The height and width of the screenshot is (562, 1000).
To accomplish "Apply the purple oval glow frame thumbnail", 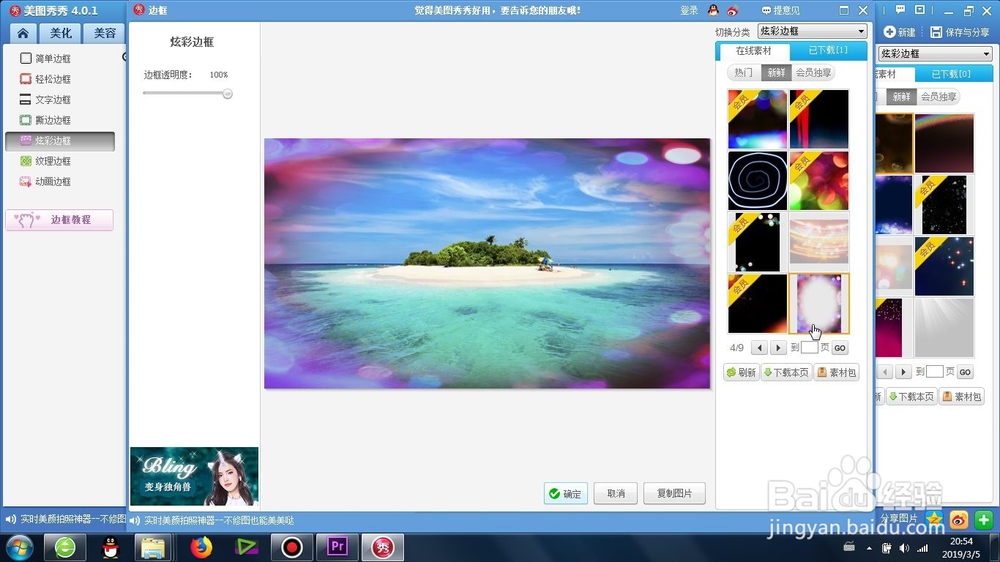I will (x=819, y=304).
